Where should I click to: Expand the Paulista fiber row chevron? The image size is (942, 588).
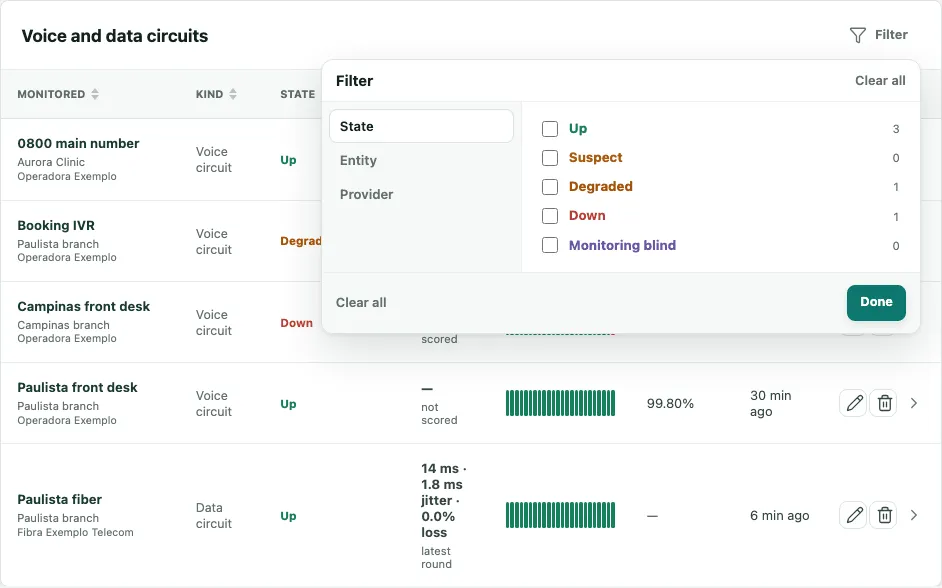click(x=914, y=515)
